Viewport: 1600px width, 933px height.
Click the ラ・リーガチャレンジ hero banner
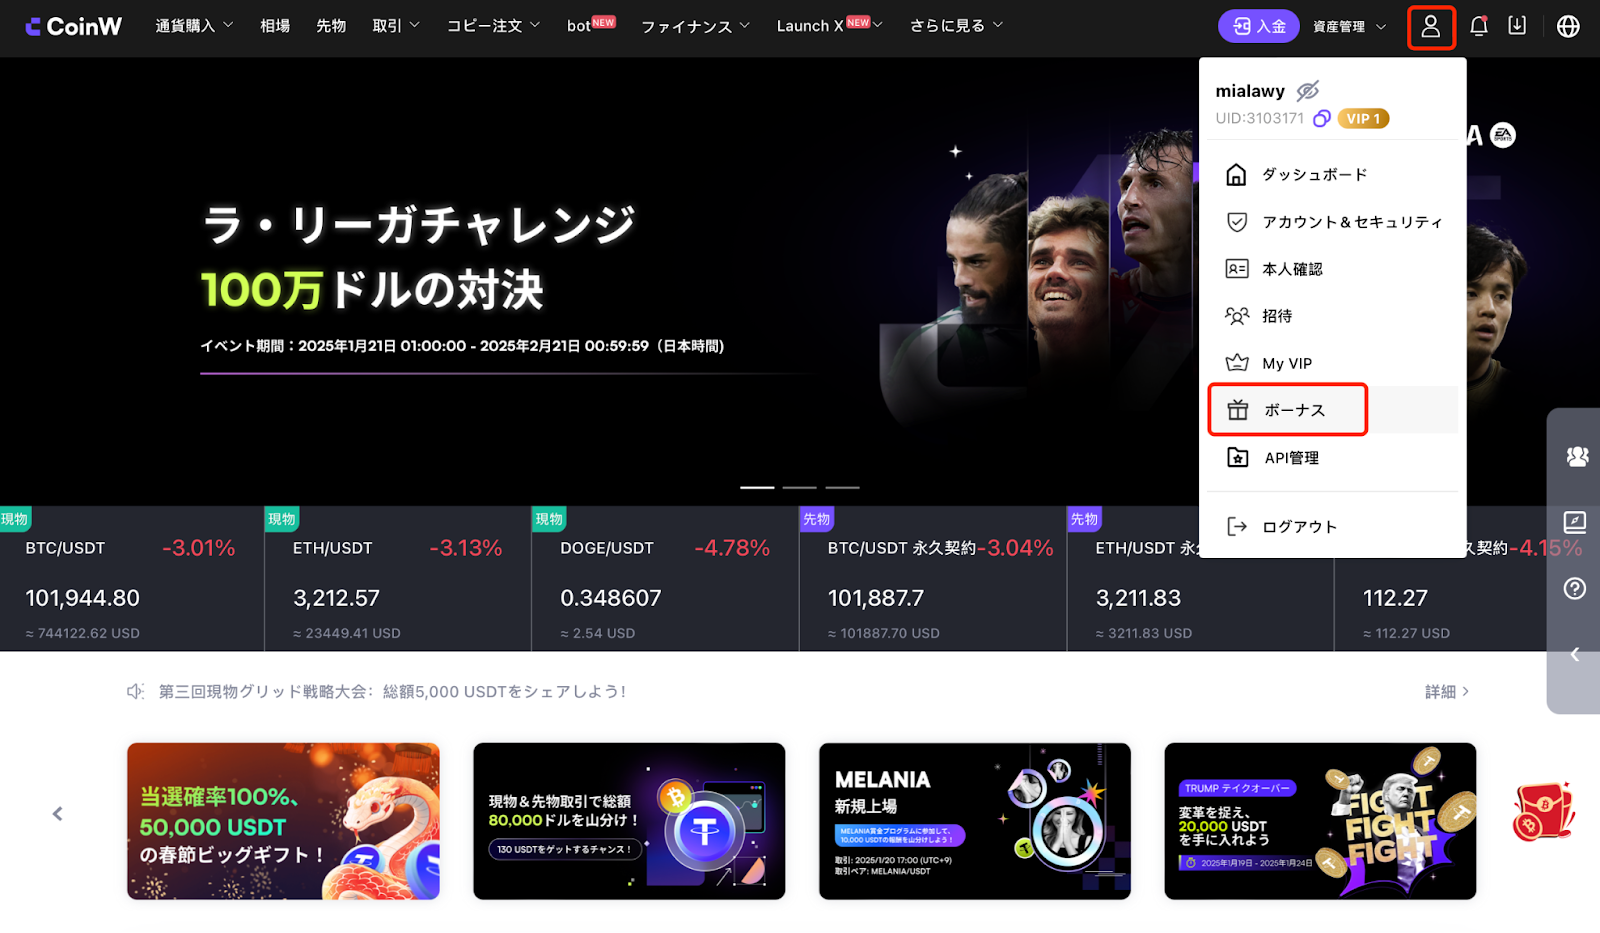tap(599, 281)
